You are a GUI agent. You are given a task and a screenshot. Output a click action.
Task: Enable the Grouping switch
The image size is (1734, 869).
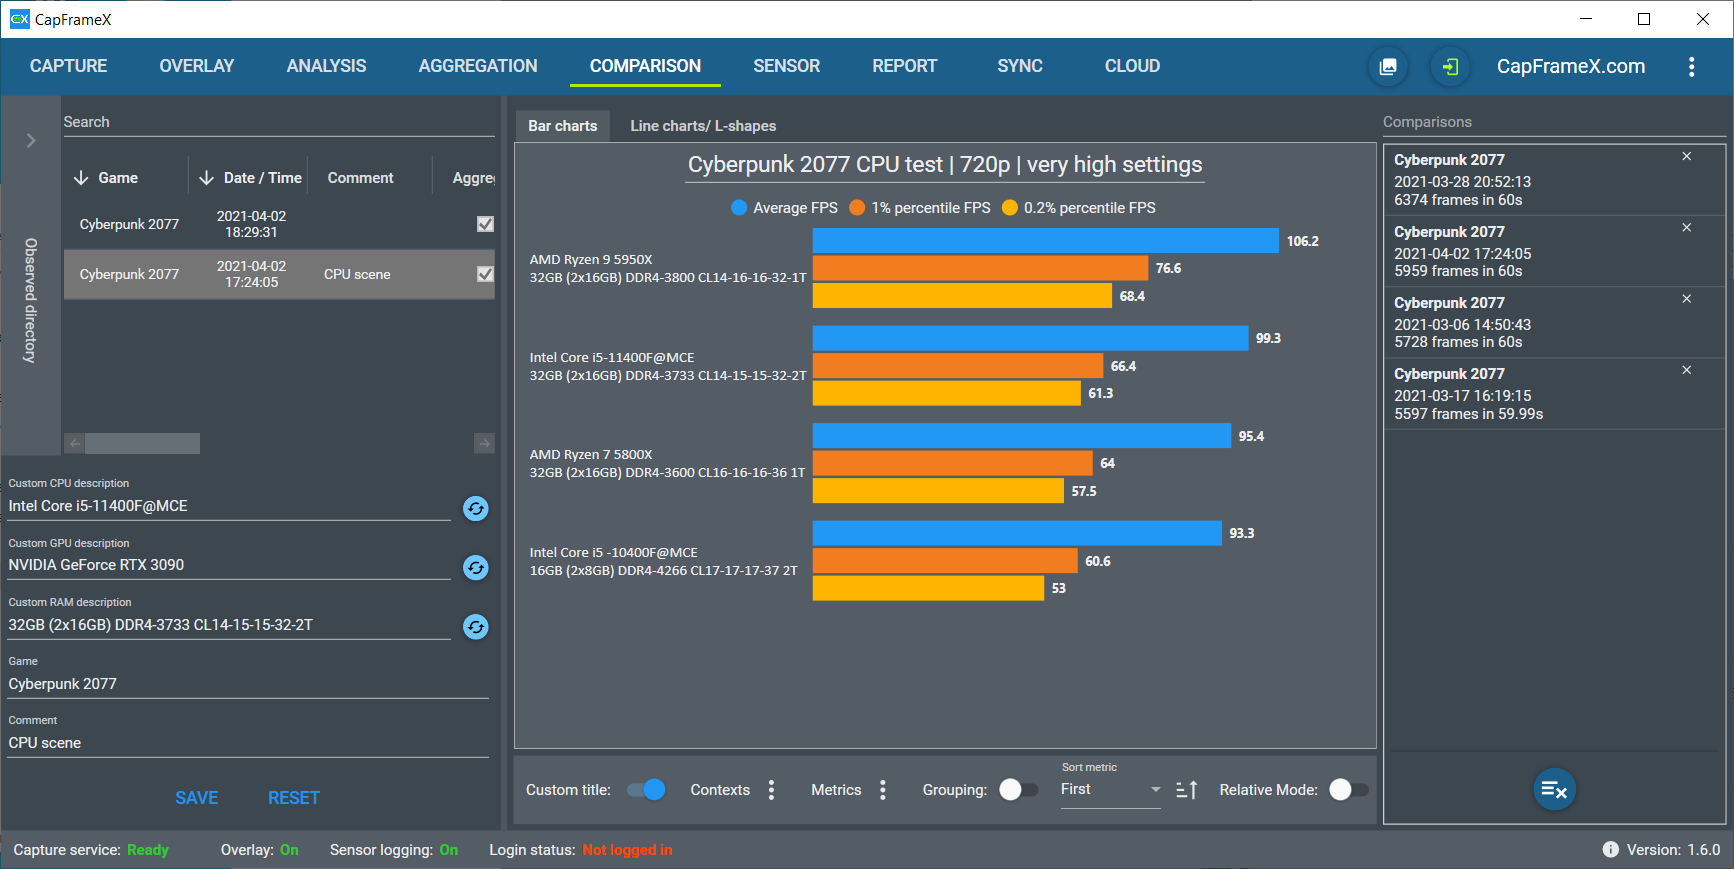click(1018, 790)
